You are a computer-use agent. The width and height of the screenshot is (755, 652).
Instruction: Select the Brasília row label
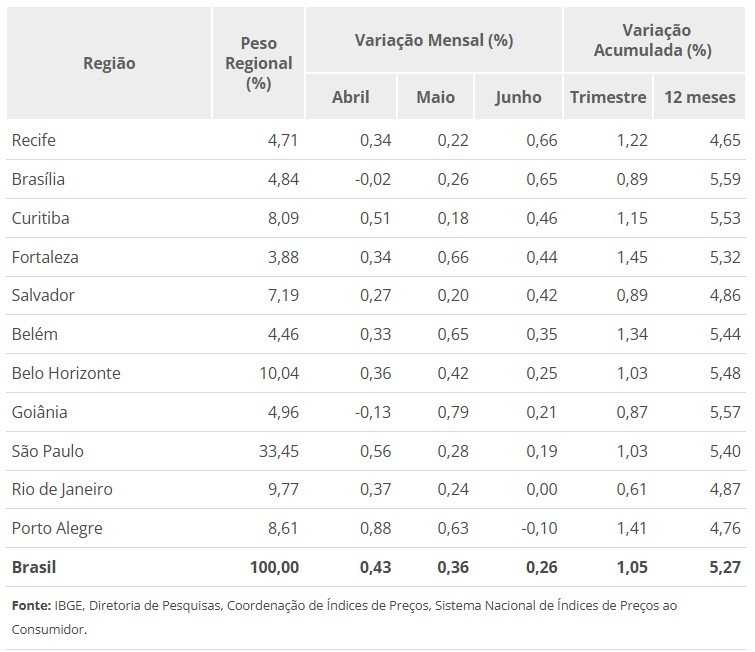click(38, 179)
